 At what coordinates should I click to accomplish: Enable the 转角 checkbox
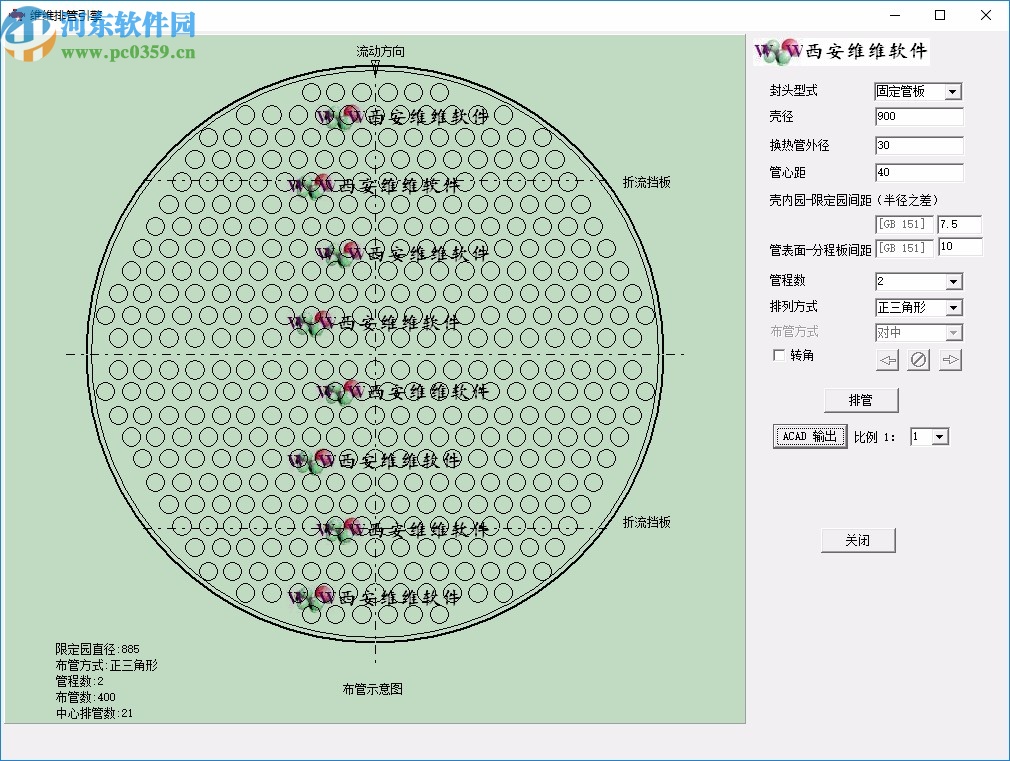click(x=778, y=355)
